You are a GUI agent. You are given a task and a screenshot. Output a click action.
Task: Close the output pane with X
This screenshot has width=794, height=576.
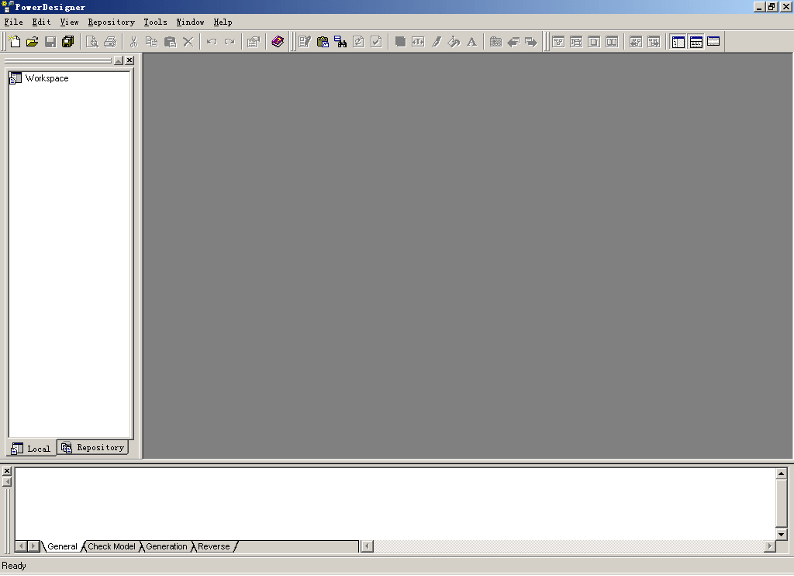pos(7,471)
